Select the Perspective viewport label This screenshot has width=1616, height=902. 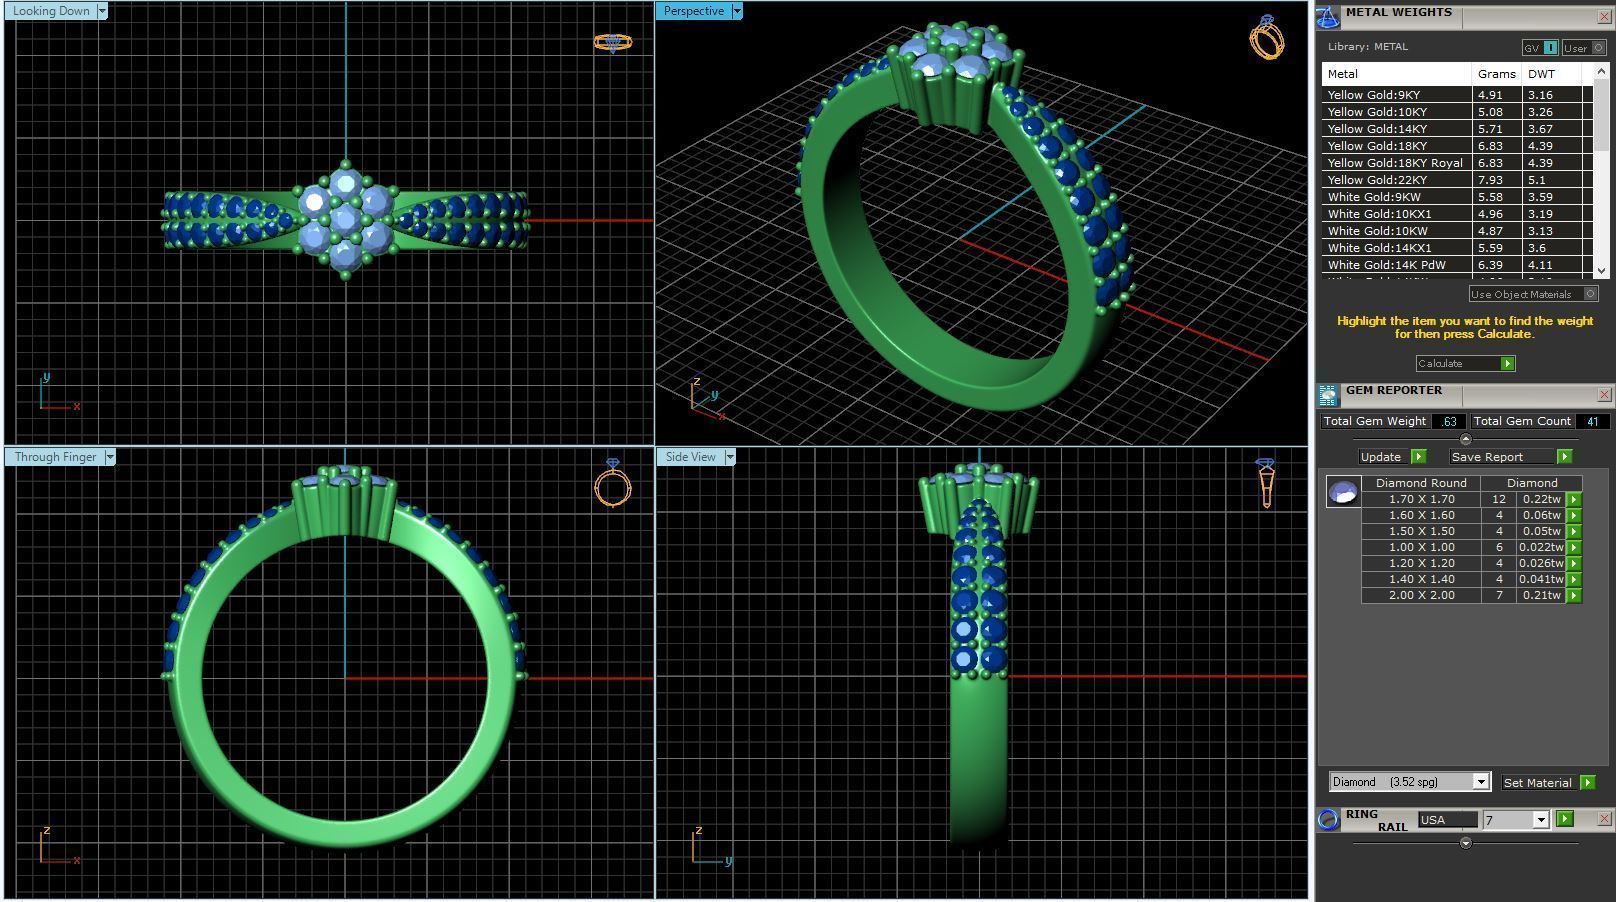694,11
